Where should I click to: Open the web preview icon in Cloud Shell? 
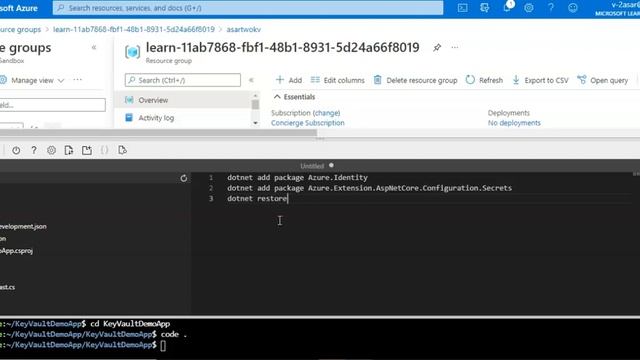point(122,150)
